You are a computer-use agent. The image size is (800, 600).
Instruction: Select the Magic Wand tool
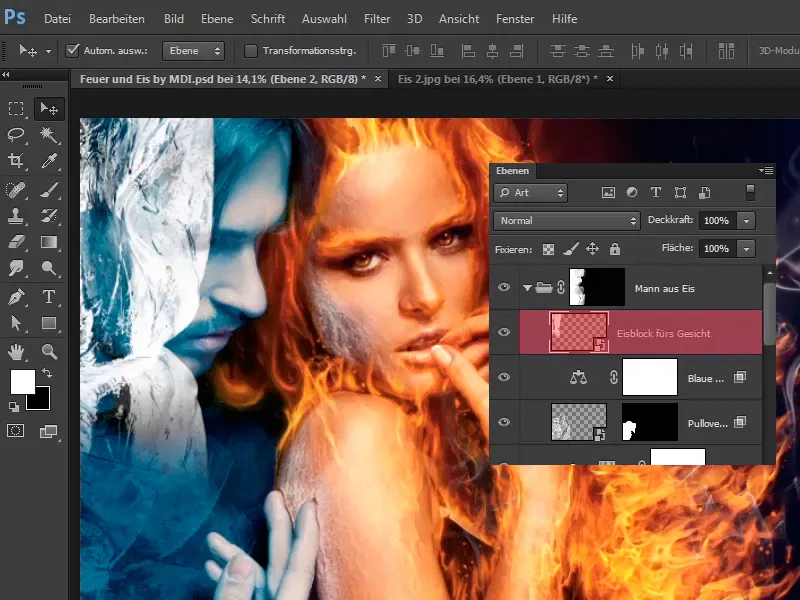click(x=49, y=135)
